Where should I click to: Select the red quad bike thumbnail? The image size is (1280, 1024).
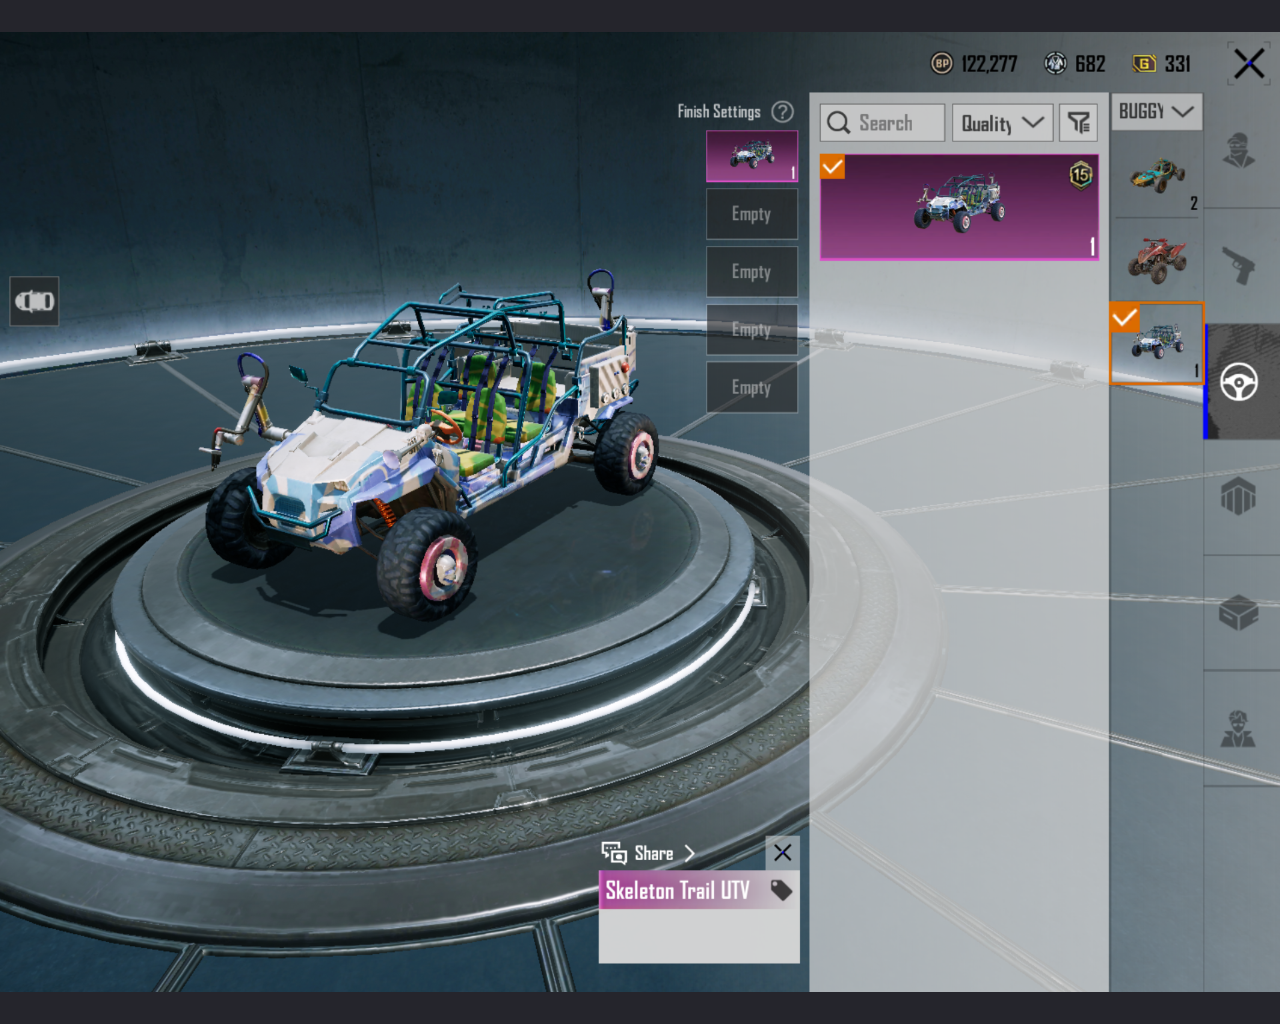(1157, 259)
